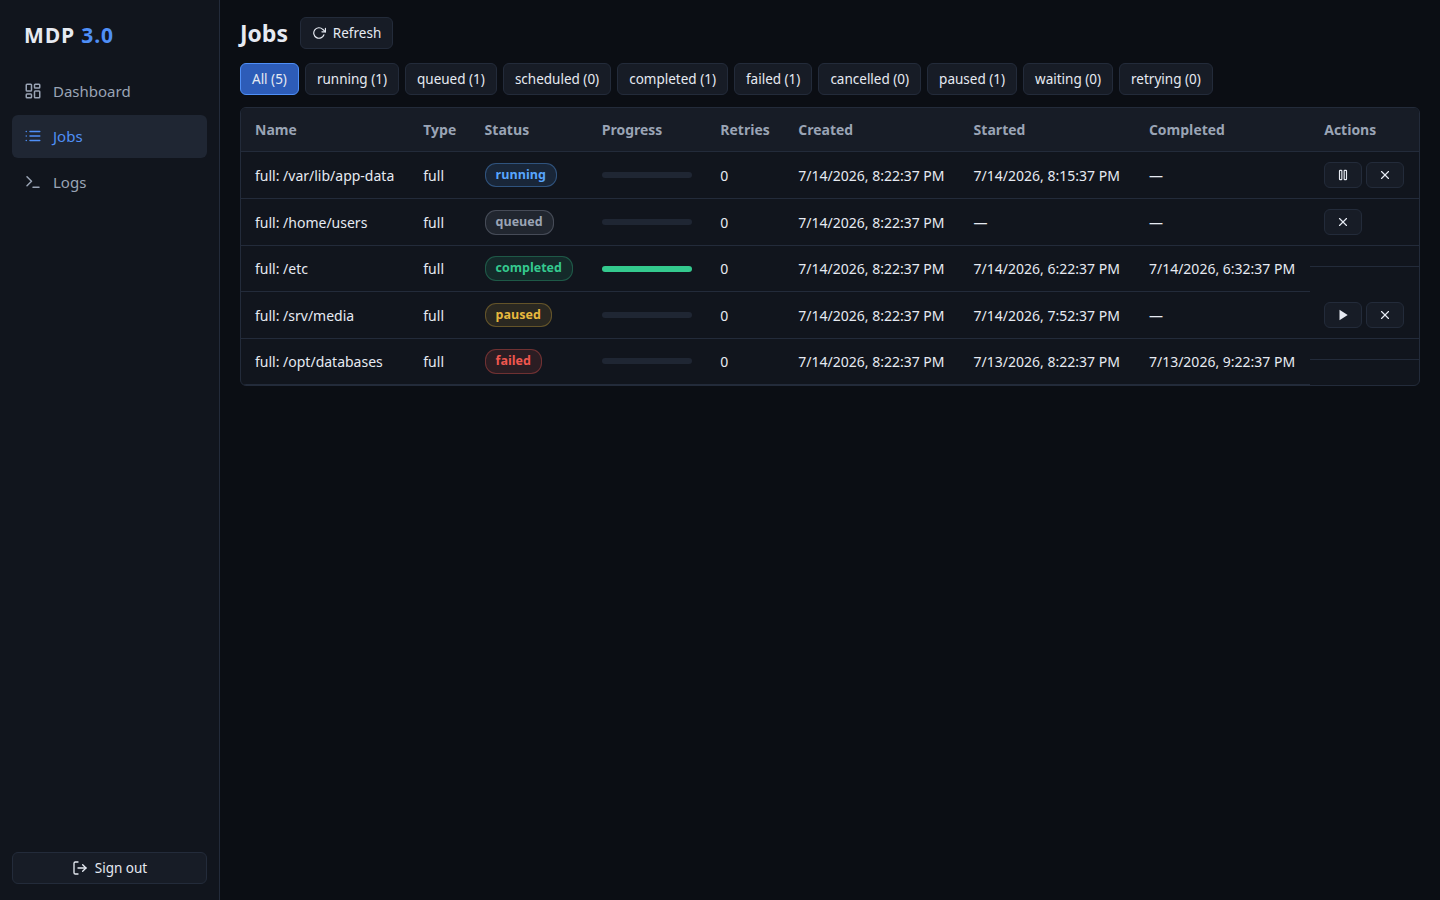1440x900 pixels.
Task: Pause the running /var/lib/app-data job
Action: 1342,175
